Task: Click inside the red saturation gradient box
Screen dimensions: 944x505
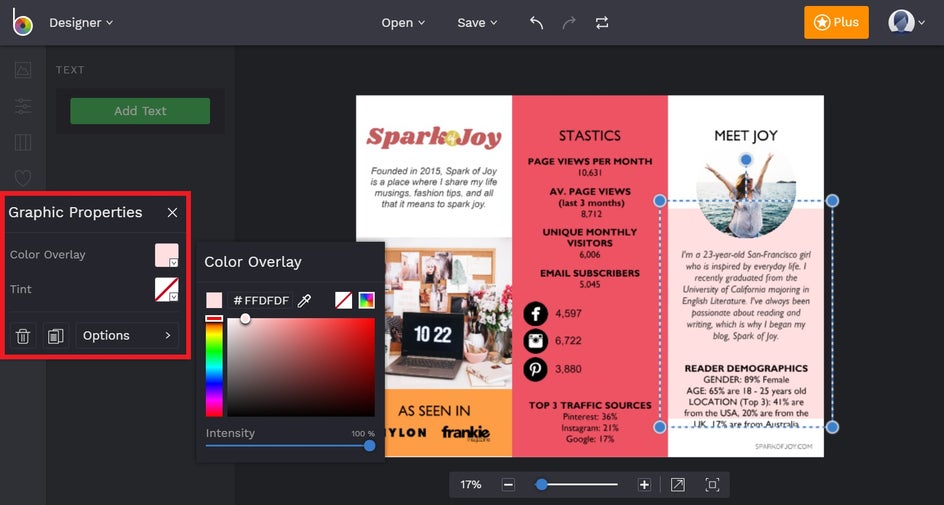Action: click(301, 367)
